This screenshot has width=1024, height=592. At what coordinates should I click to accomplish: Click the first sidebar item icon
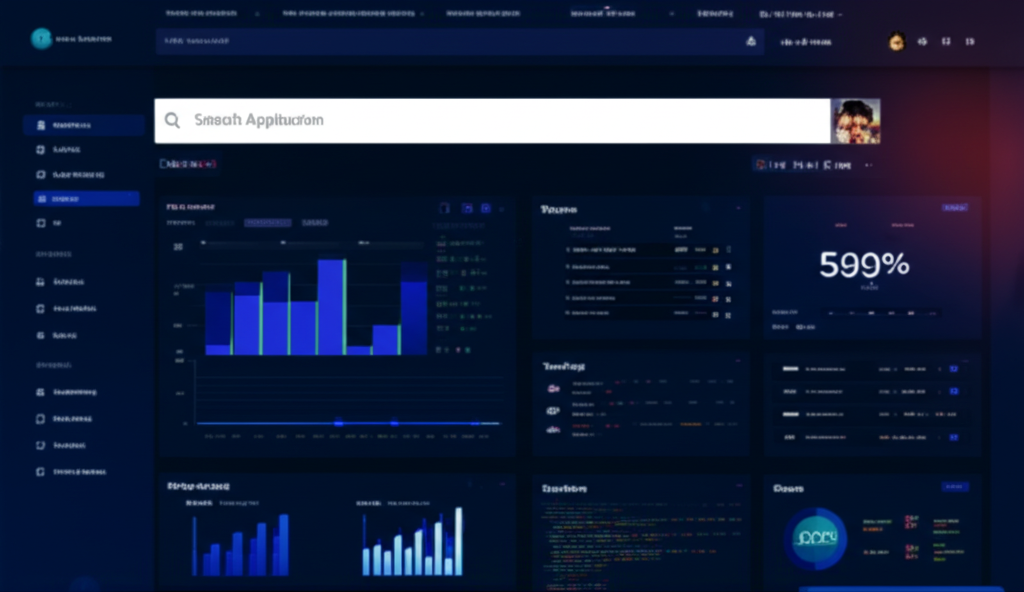click(41, 126)
